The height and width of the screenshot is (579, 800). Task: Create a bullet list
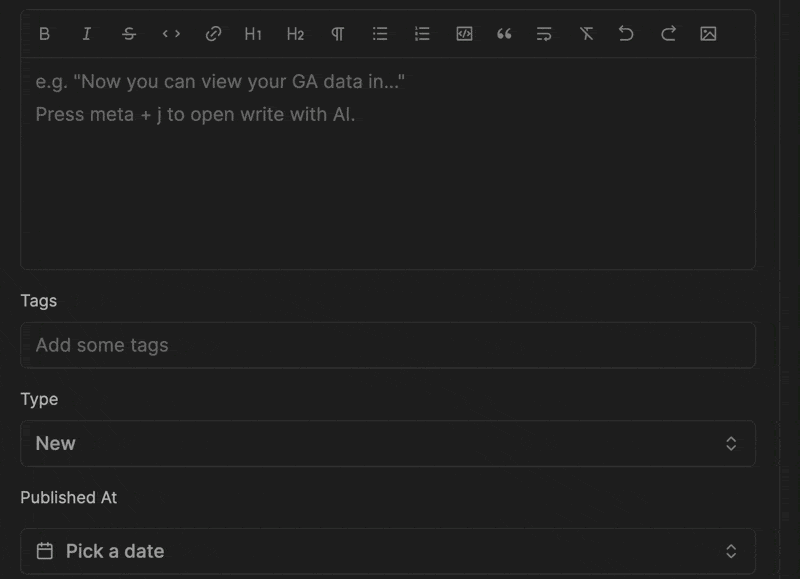point(380,34)
